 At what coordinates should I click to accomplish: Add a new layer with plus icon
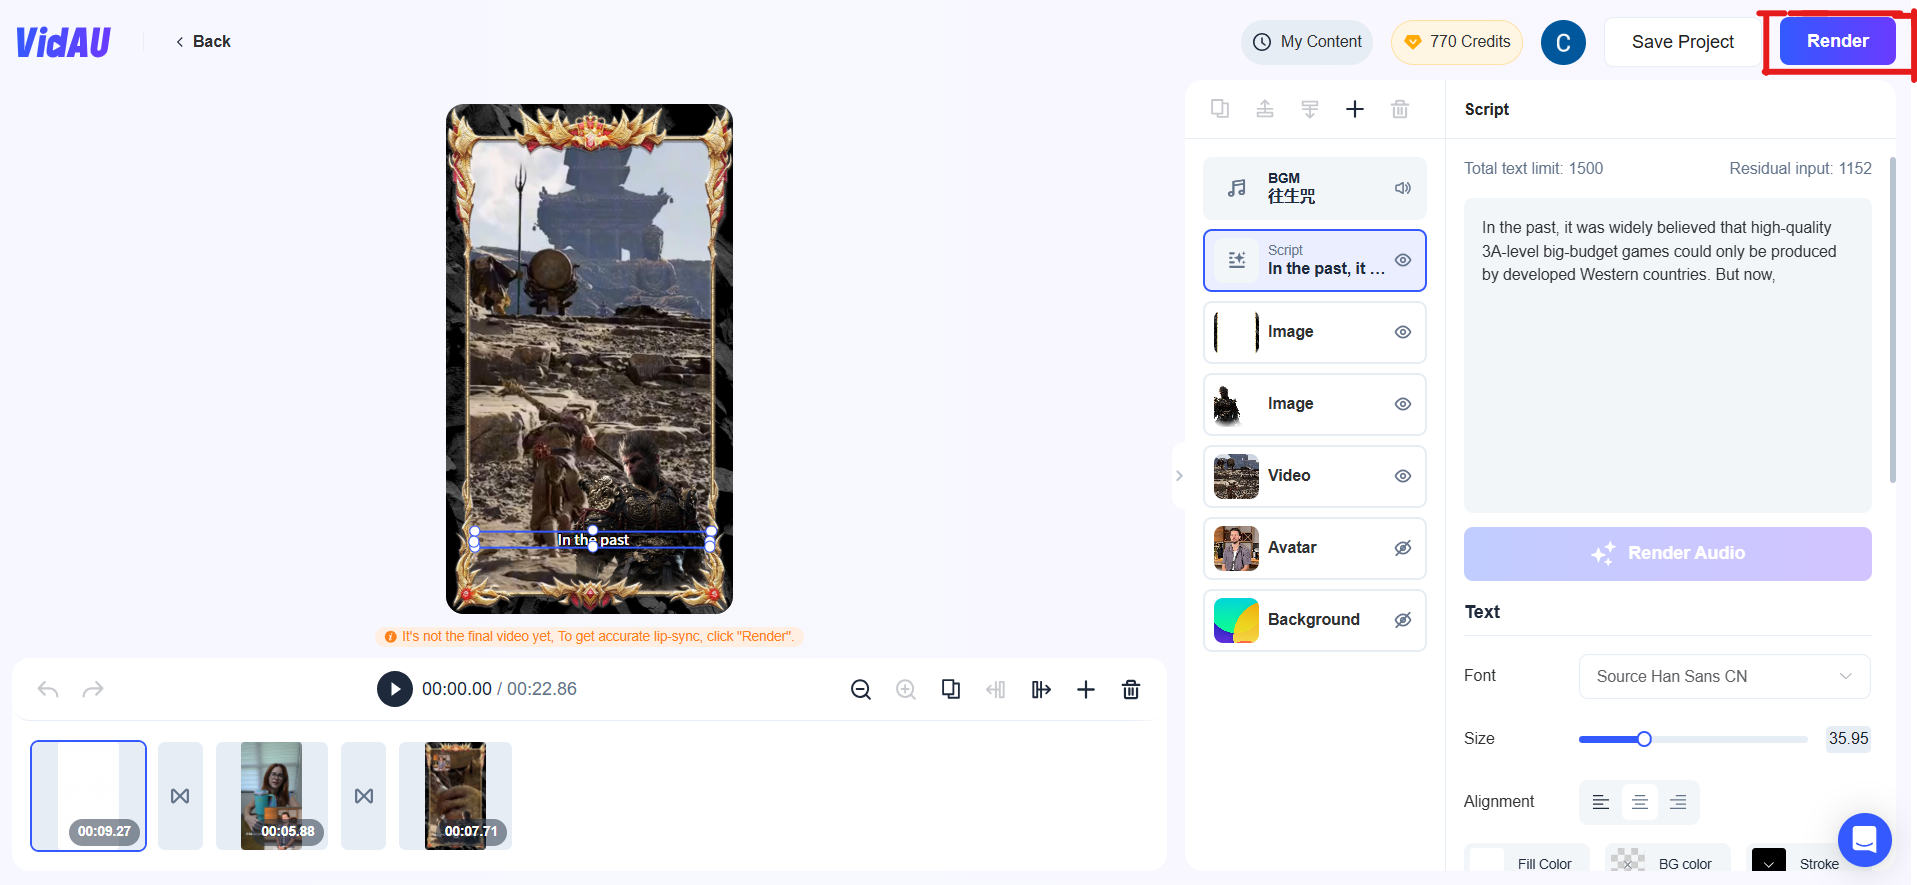point(1354,109)
